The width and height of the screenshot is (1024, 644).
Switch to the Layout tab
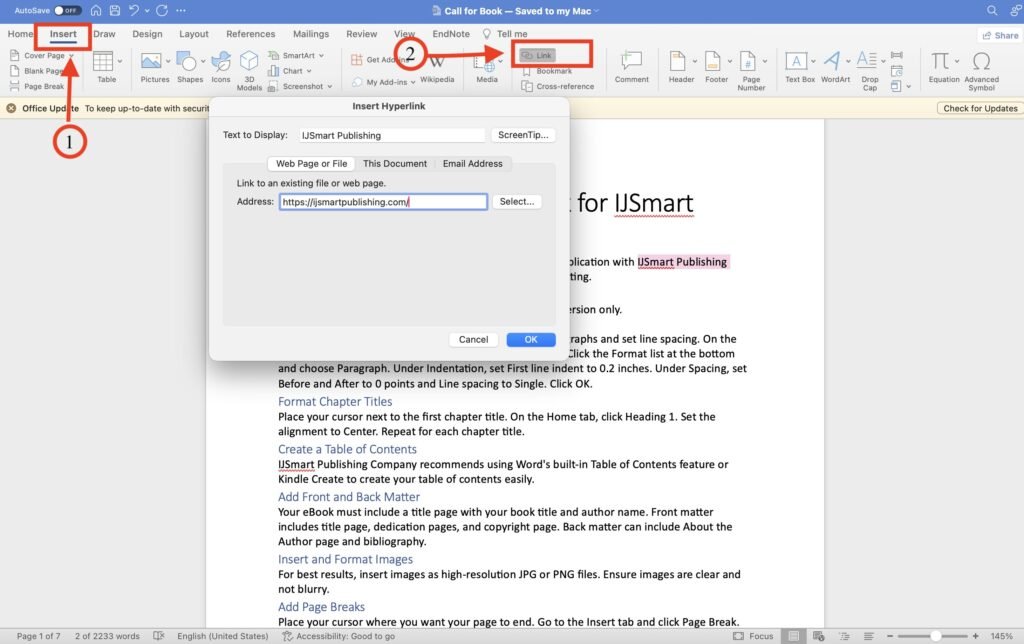tap(194, 34)
